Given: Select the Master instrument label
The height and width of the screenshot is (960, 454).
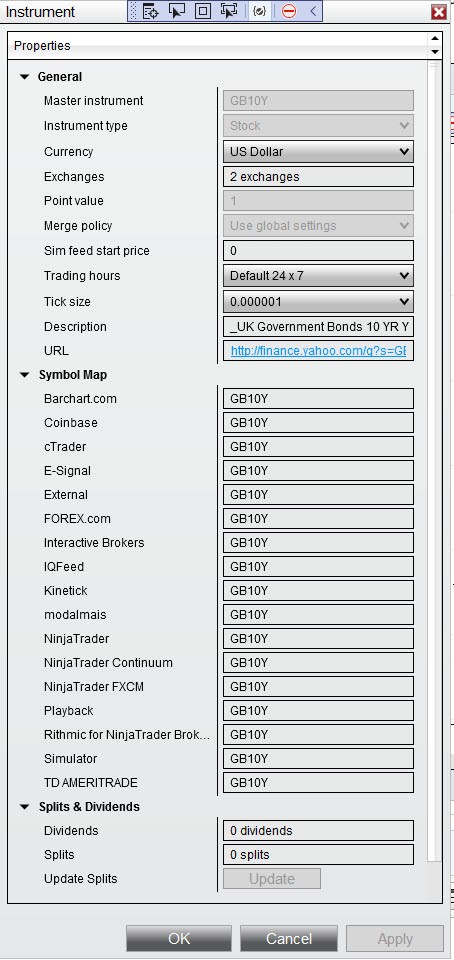Looking at the screenshot, I should [x=94, y=100].
